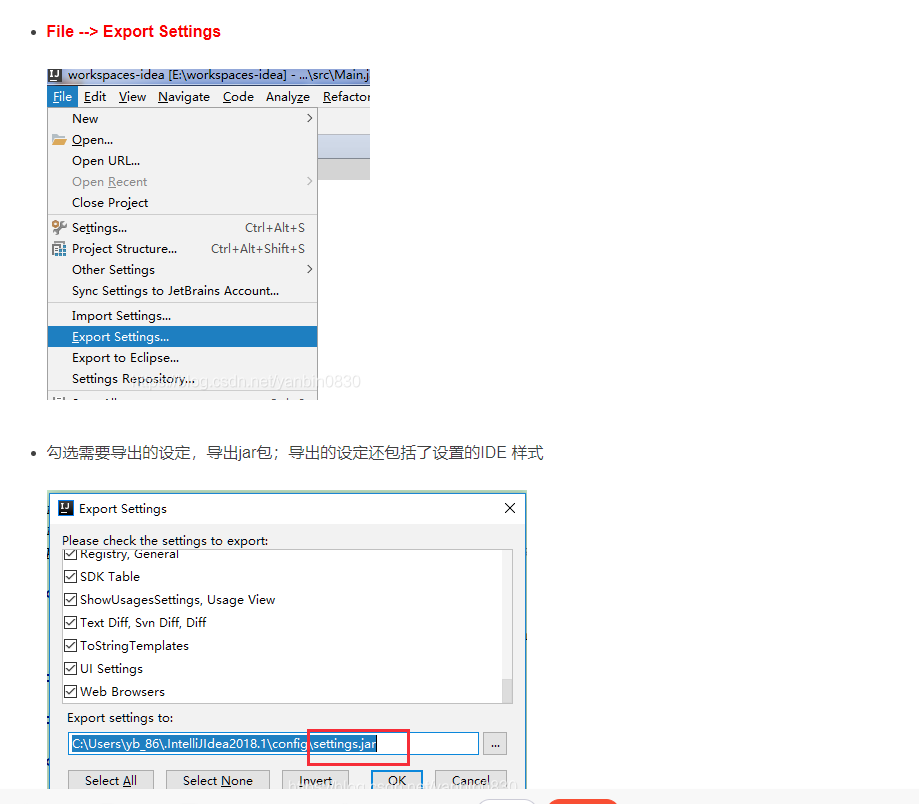Click the 'Export settings to:' label
The height and width of the screenshot is (804, 919).
(120, 718)
